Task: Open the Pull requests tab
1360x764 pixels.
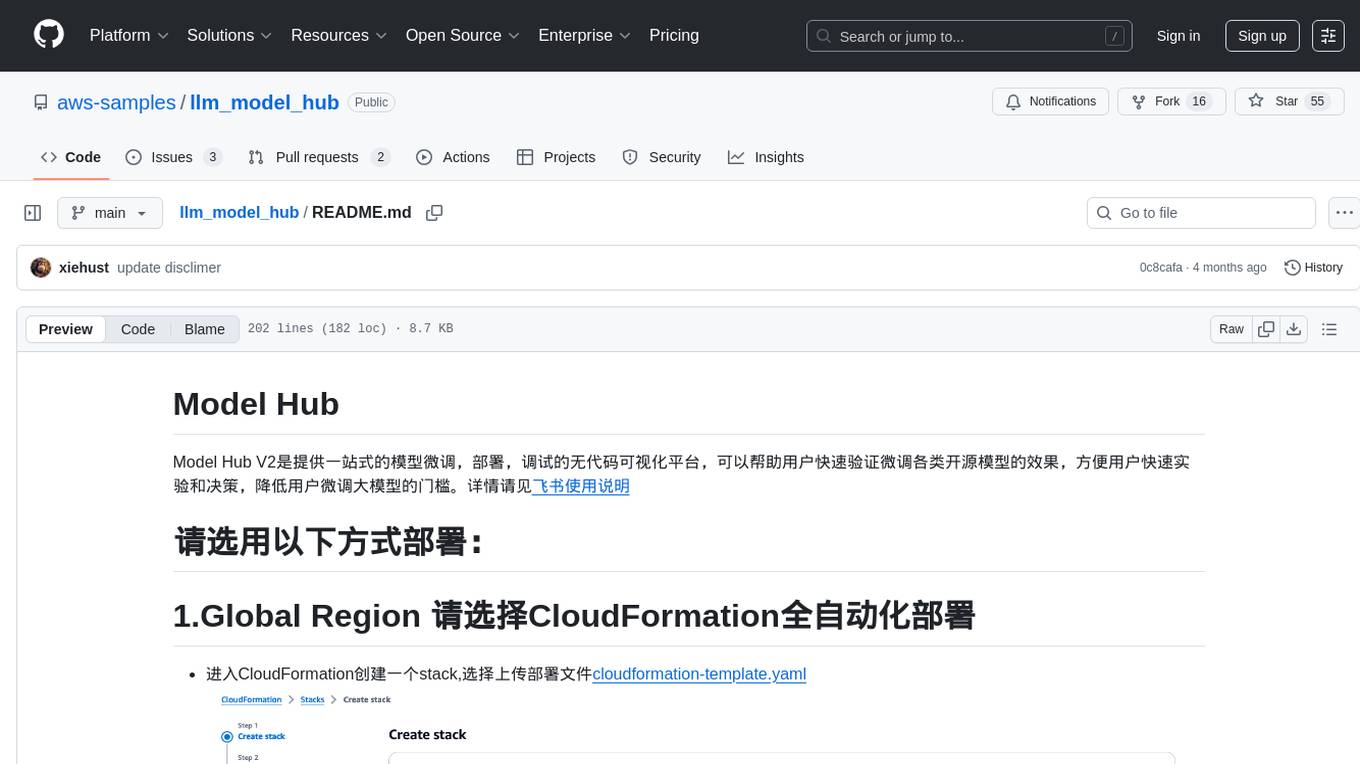Action: [x=319, y=157]
